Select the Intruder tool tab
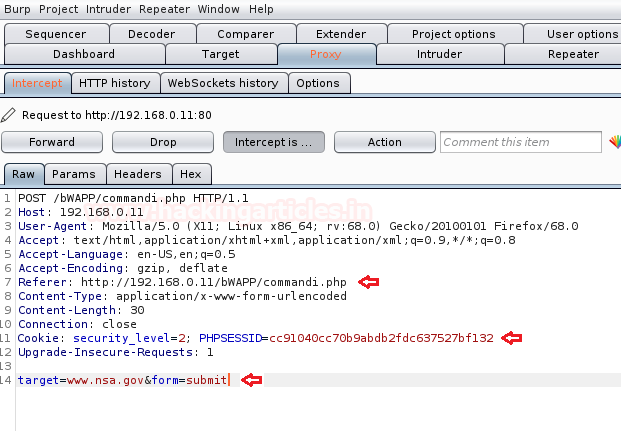 (440, 54)
